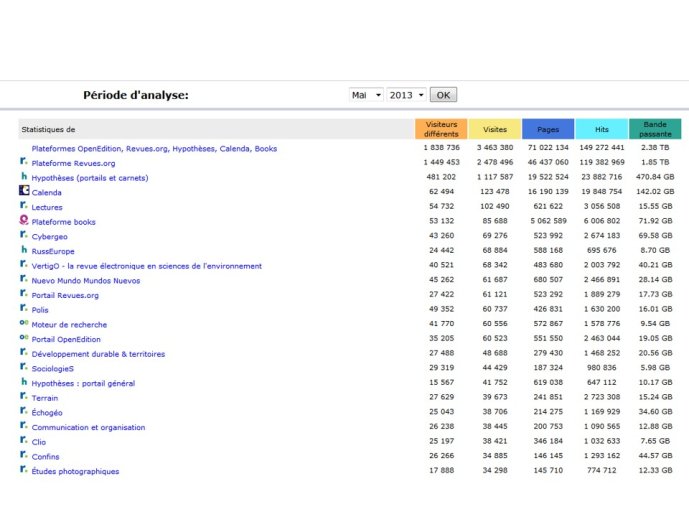
Task: Click the Hits column header
Action: point(602,129)
